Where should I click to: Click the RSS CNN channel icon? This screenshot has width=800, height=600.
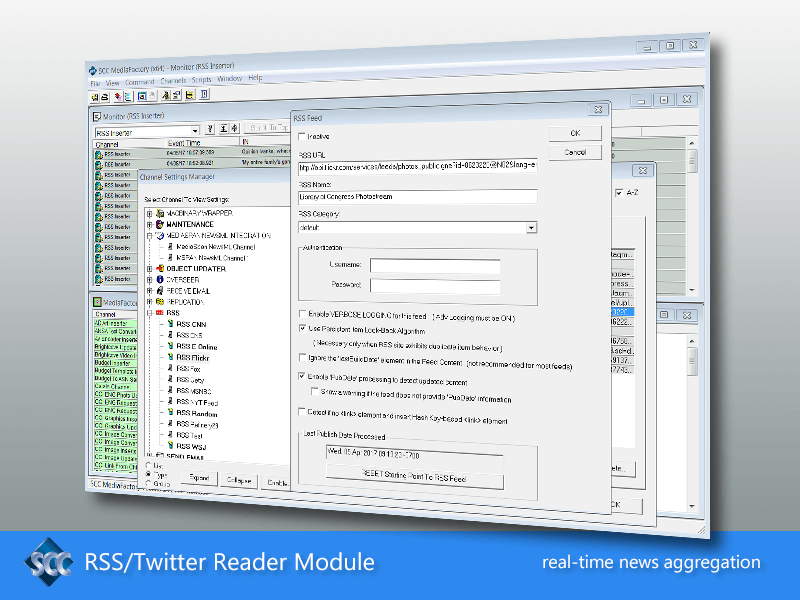(170, 324)
